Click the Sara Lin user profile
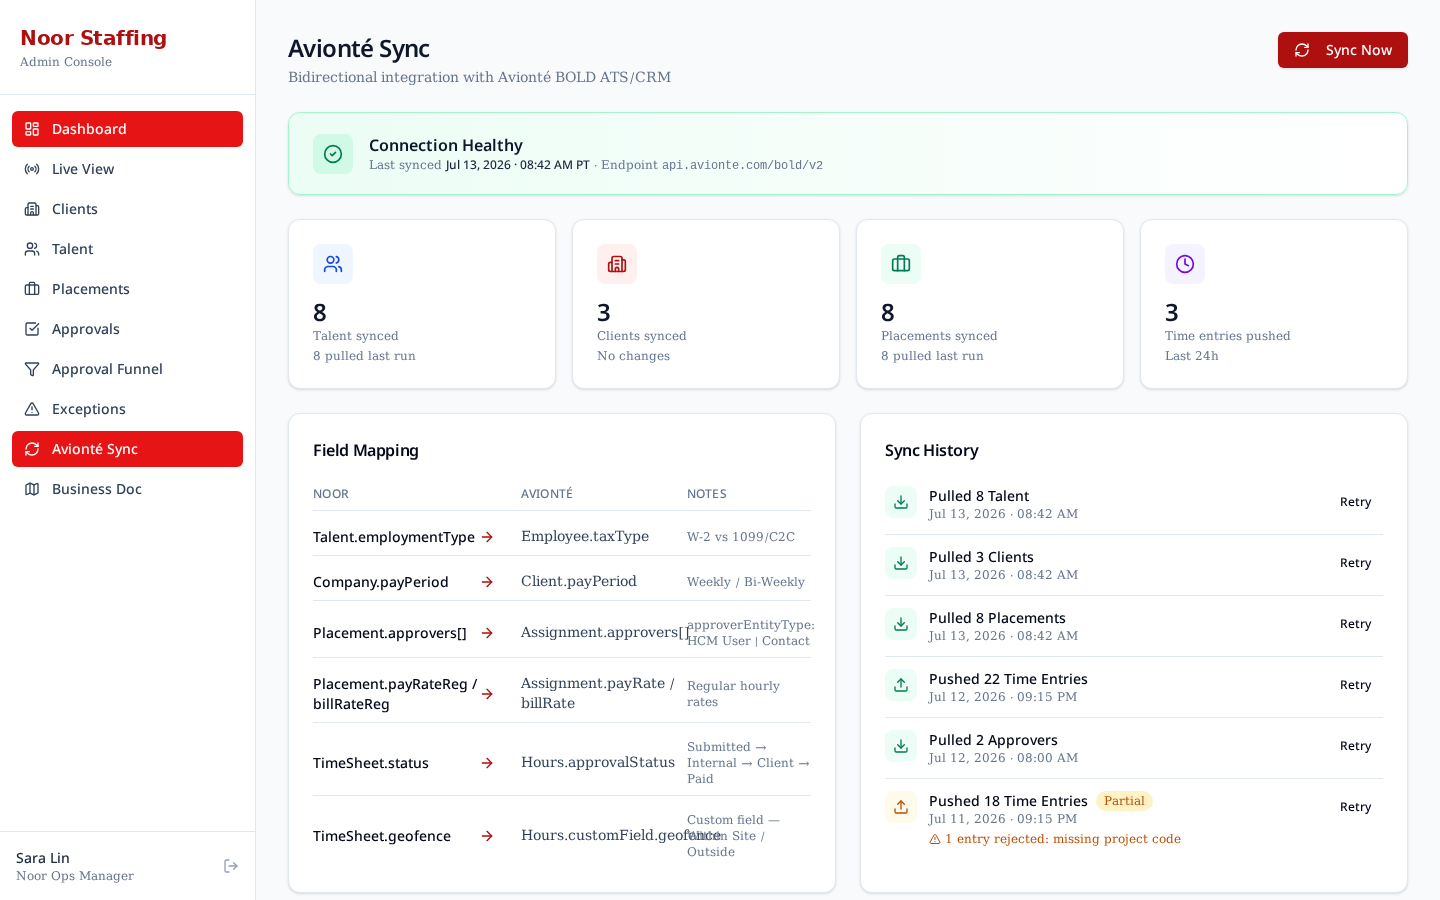The height and width of the screenshot is (900, 1440). pyautogui.click(x=75, y=866)
